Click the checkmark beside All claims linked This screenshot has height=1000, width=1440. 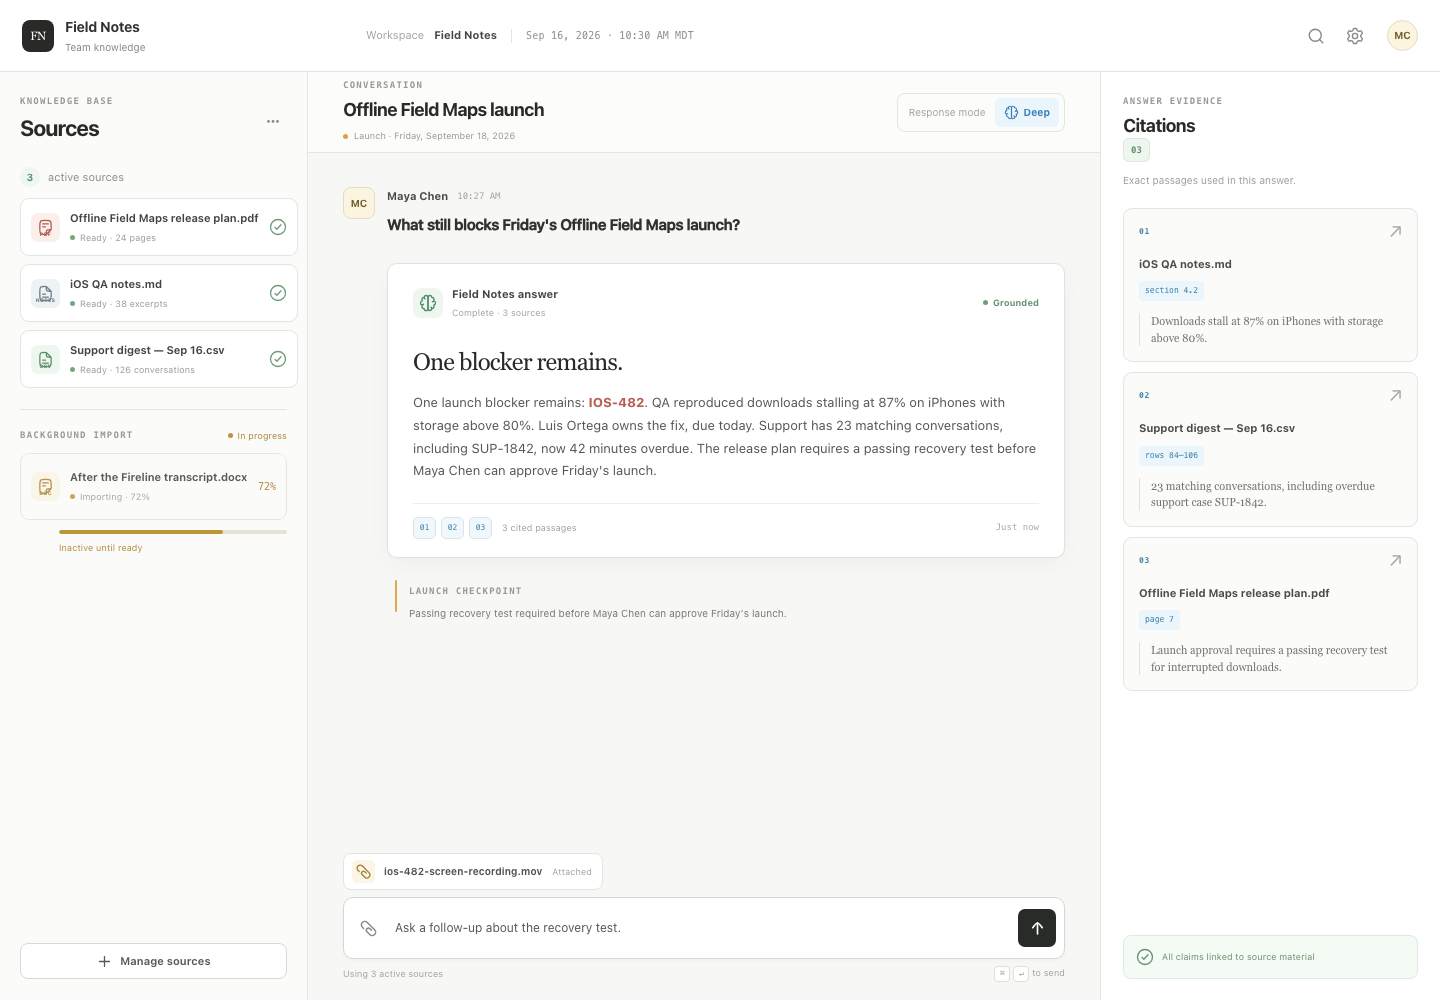click(1145, 957)
